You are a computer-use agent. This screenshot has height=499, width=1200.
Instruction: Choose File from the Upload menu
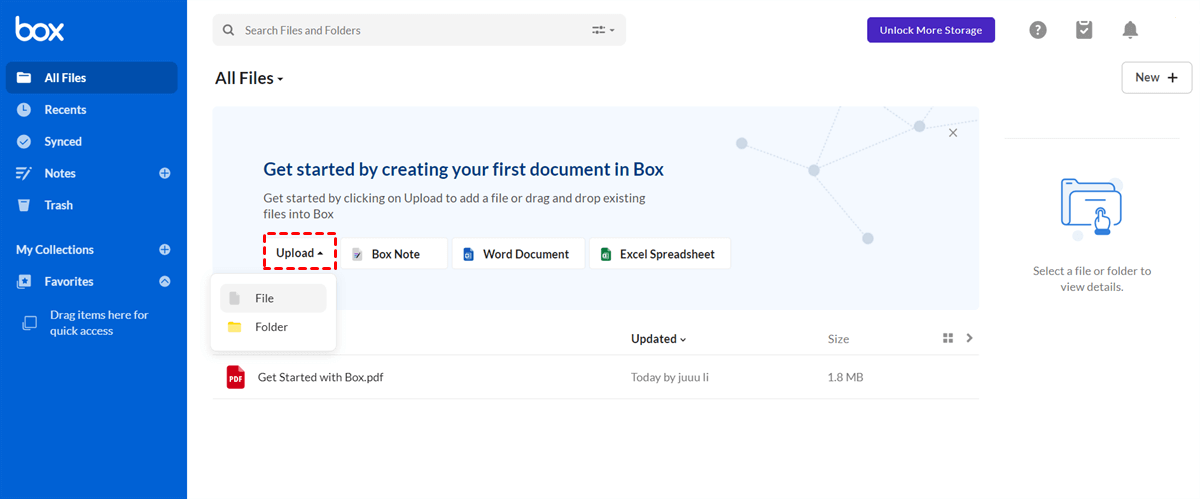273,298
